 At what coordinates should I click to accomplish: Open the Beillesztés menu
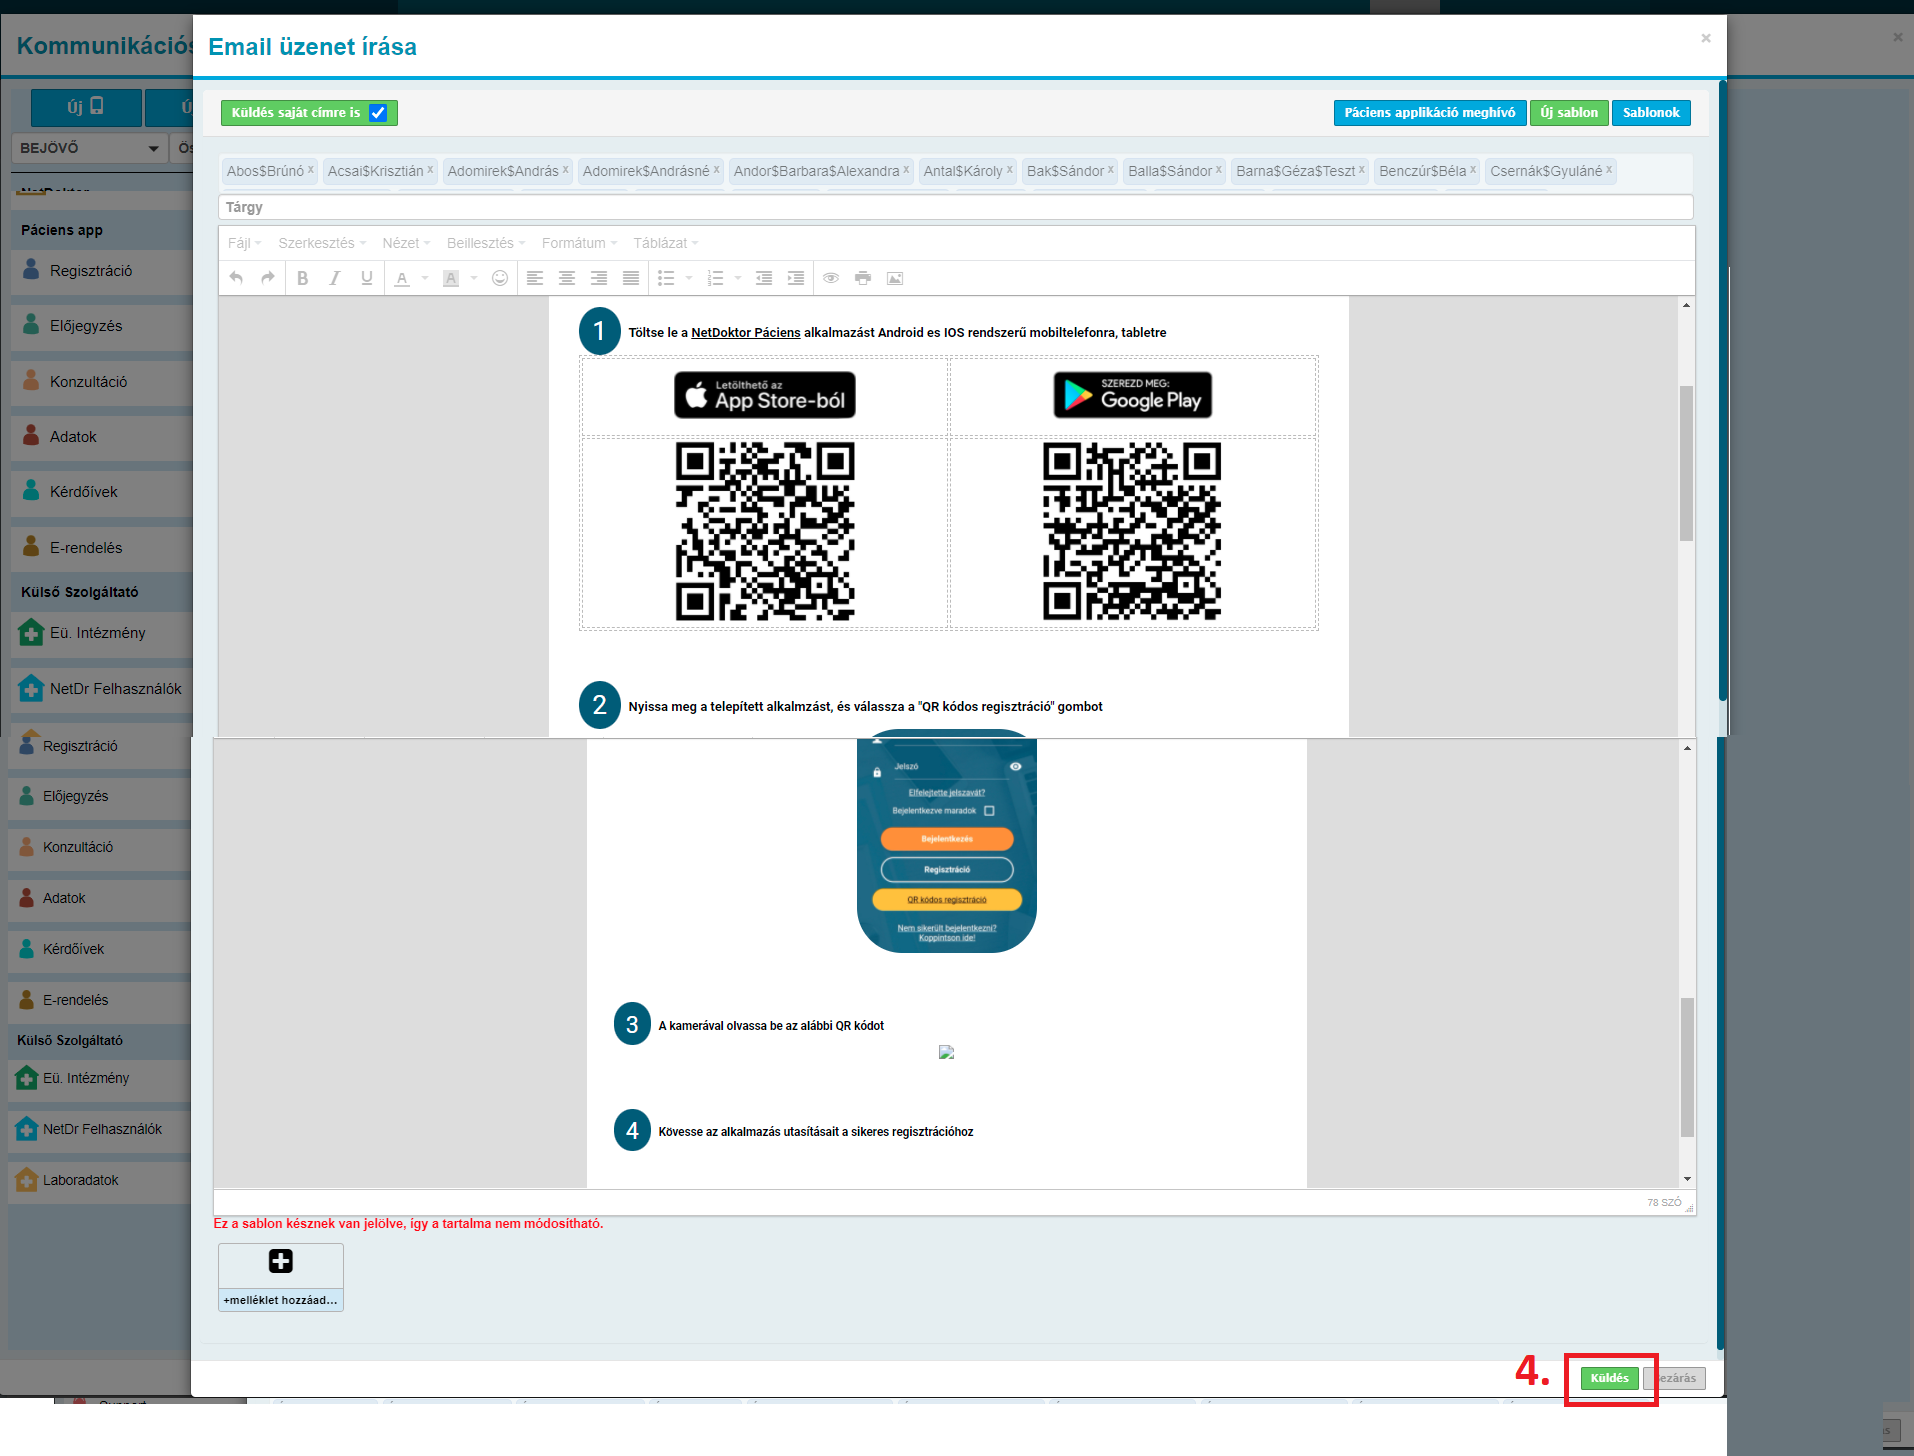[x=486, y=243]
